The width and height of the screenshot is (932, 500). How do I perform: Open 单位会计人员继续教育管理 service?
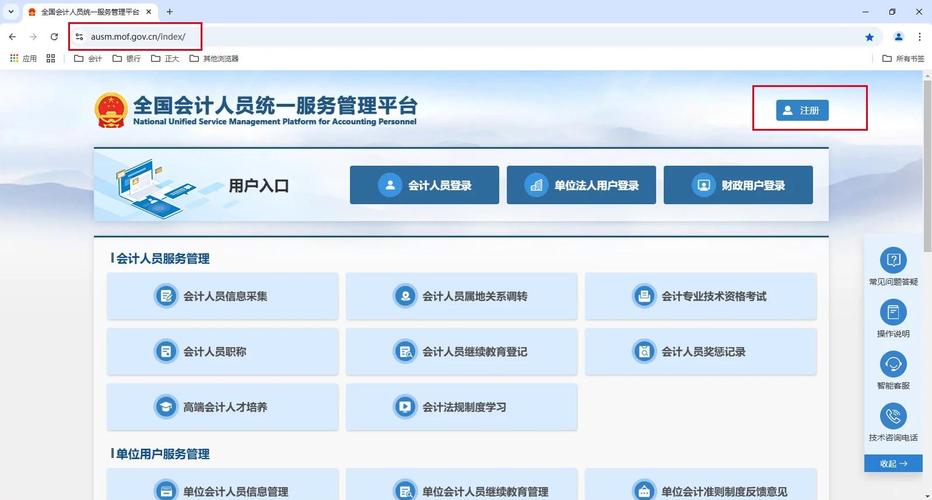[462, 485]
